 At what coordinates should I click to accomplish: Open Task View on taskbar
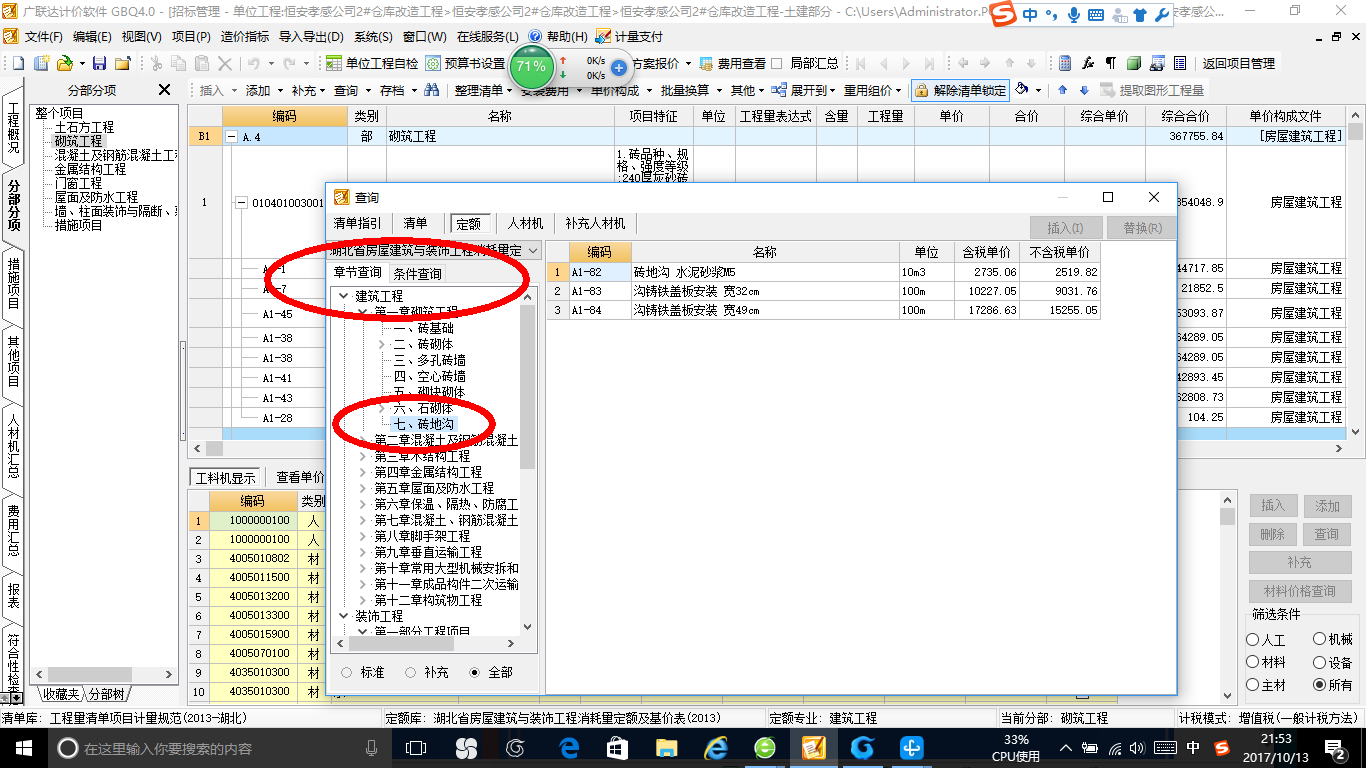415,747
